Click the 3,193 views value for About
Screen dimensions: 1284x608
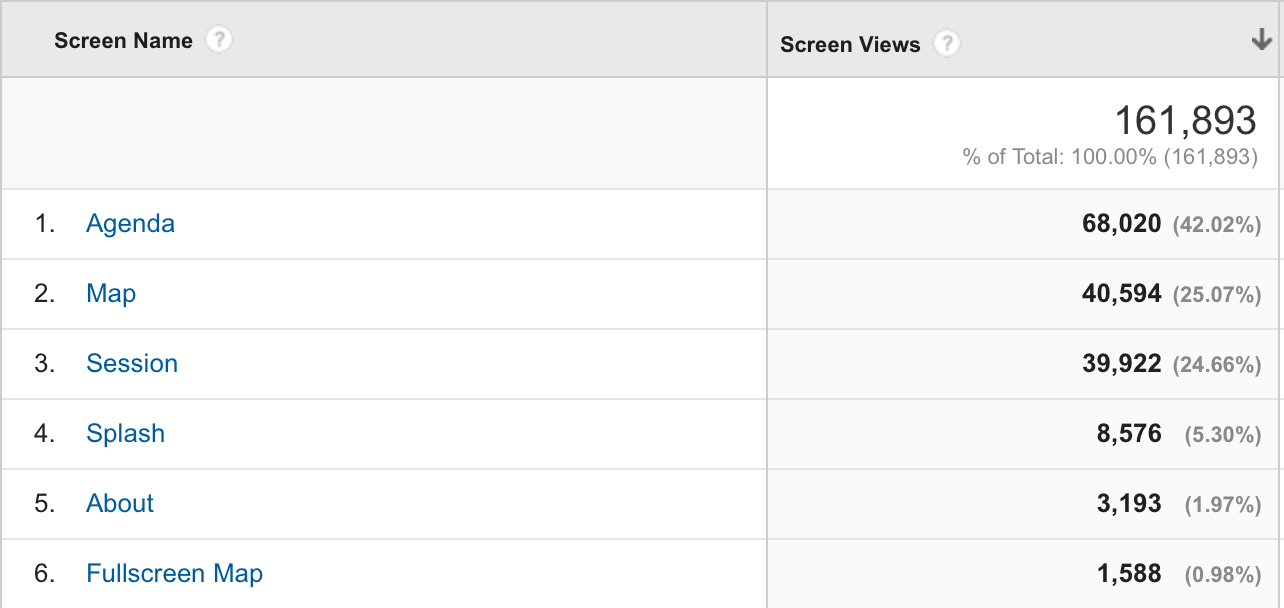(x=1129, y=504)
